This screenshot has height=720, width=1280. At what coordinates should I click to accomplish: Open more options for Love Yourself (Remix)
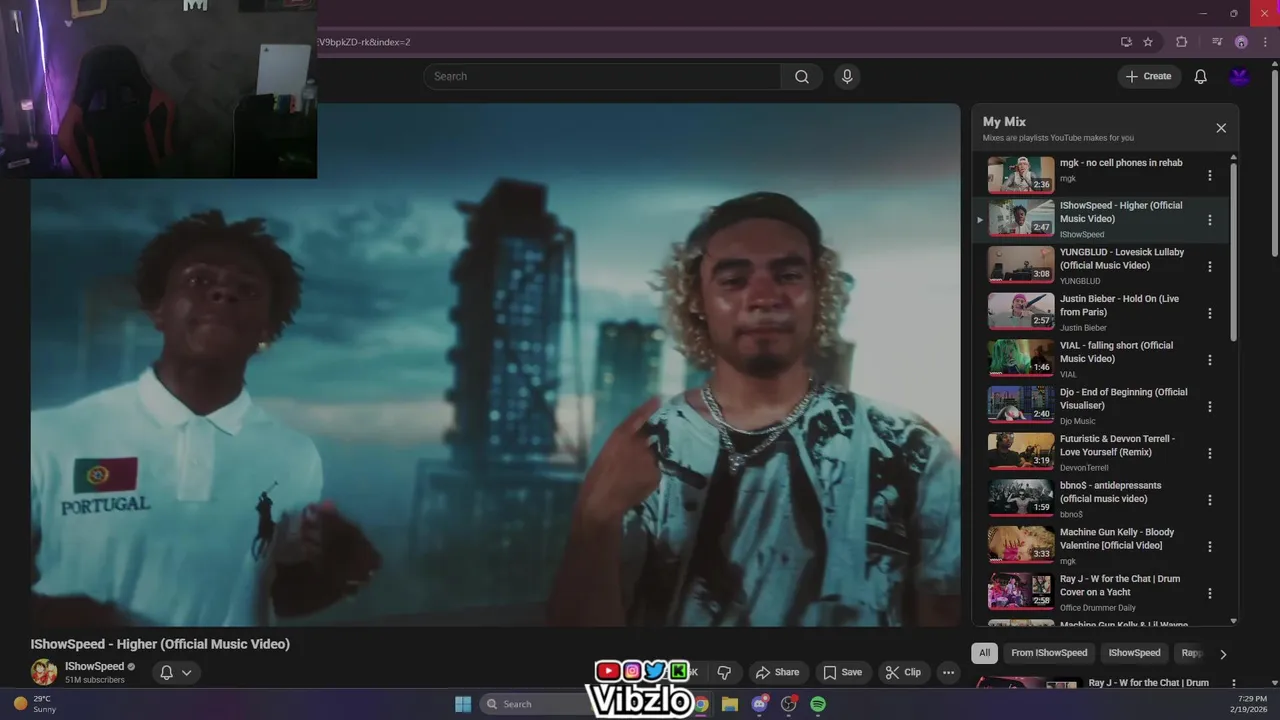point(1210,453)
